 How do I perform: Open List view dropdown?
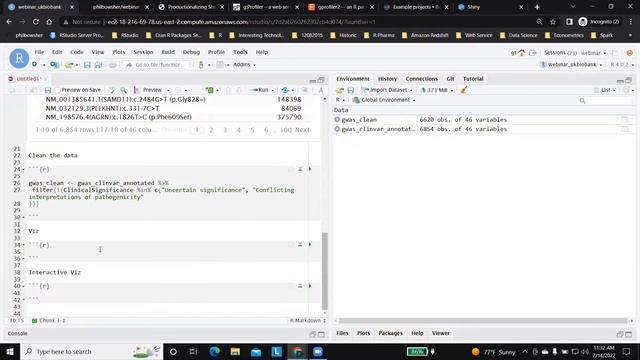pos(605,90)
